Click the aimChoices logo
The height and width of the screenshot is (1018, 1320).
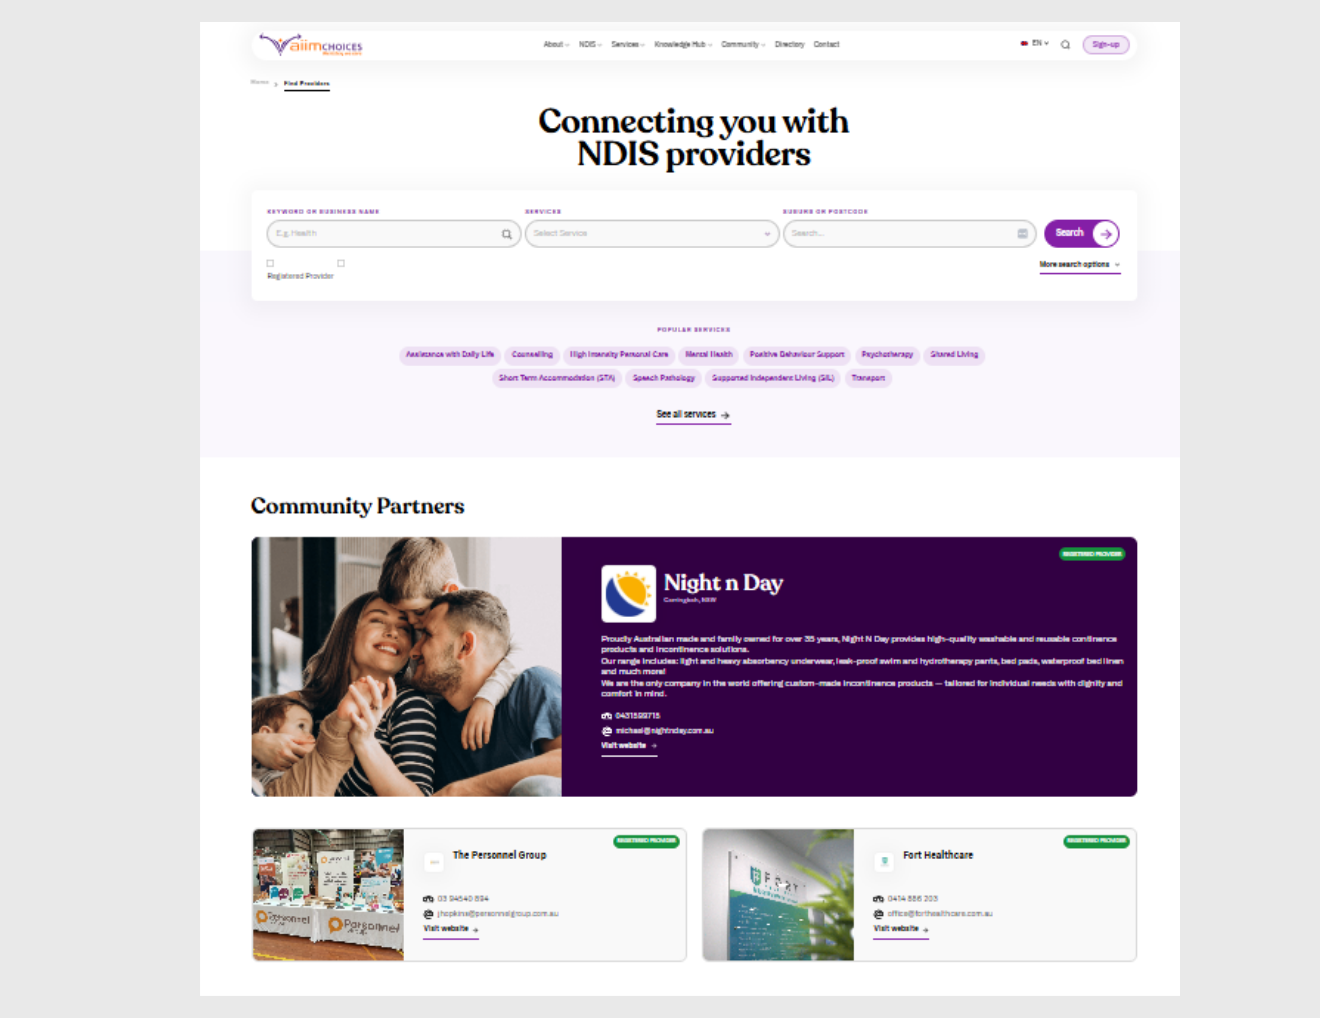pyautogui.click(x=311, y=44)
